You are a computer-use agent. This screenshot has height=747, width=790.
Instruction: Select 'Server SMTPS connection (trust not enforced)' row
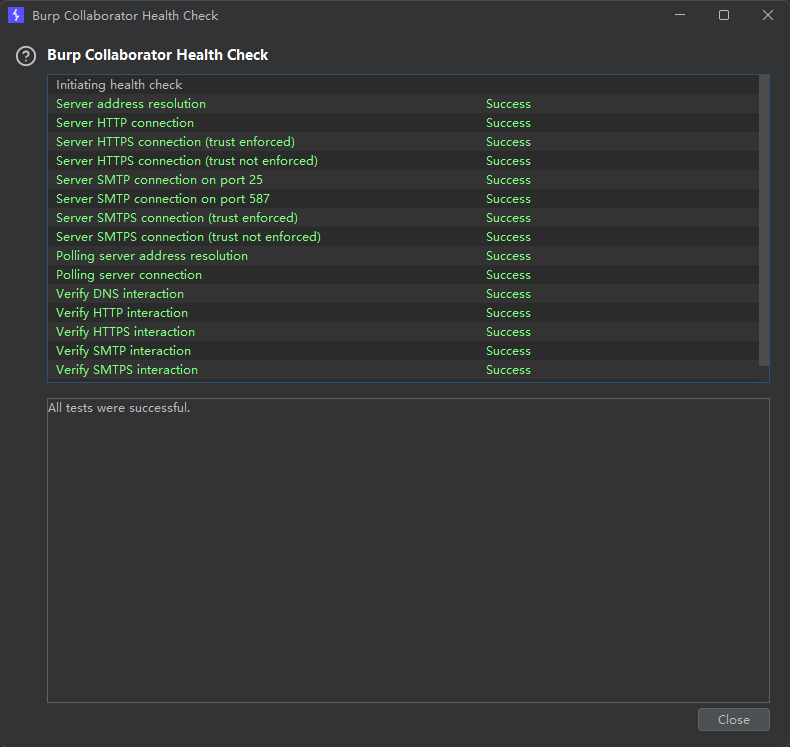403,237
